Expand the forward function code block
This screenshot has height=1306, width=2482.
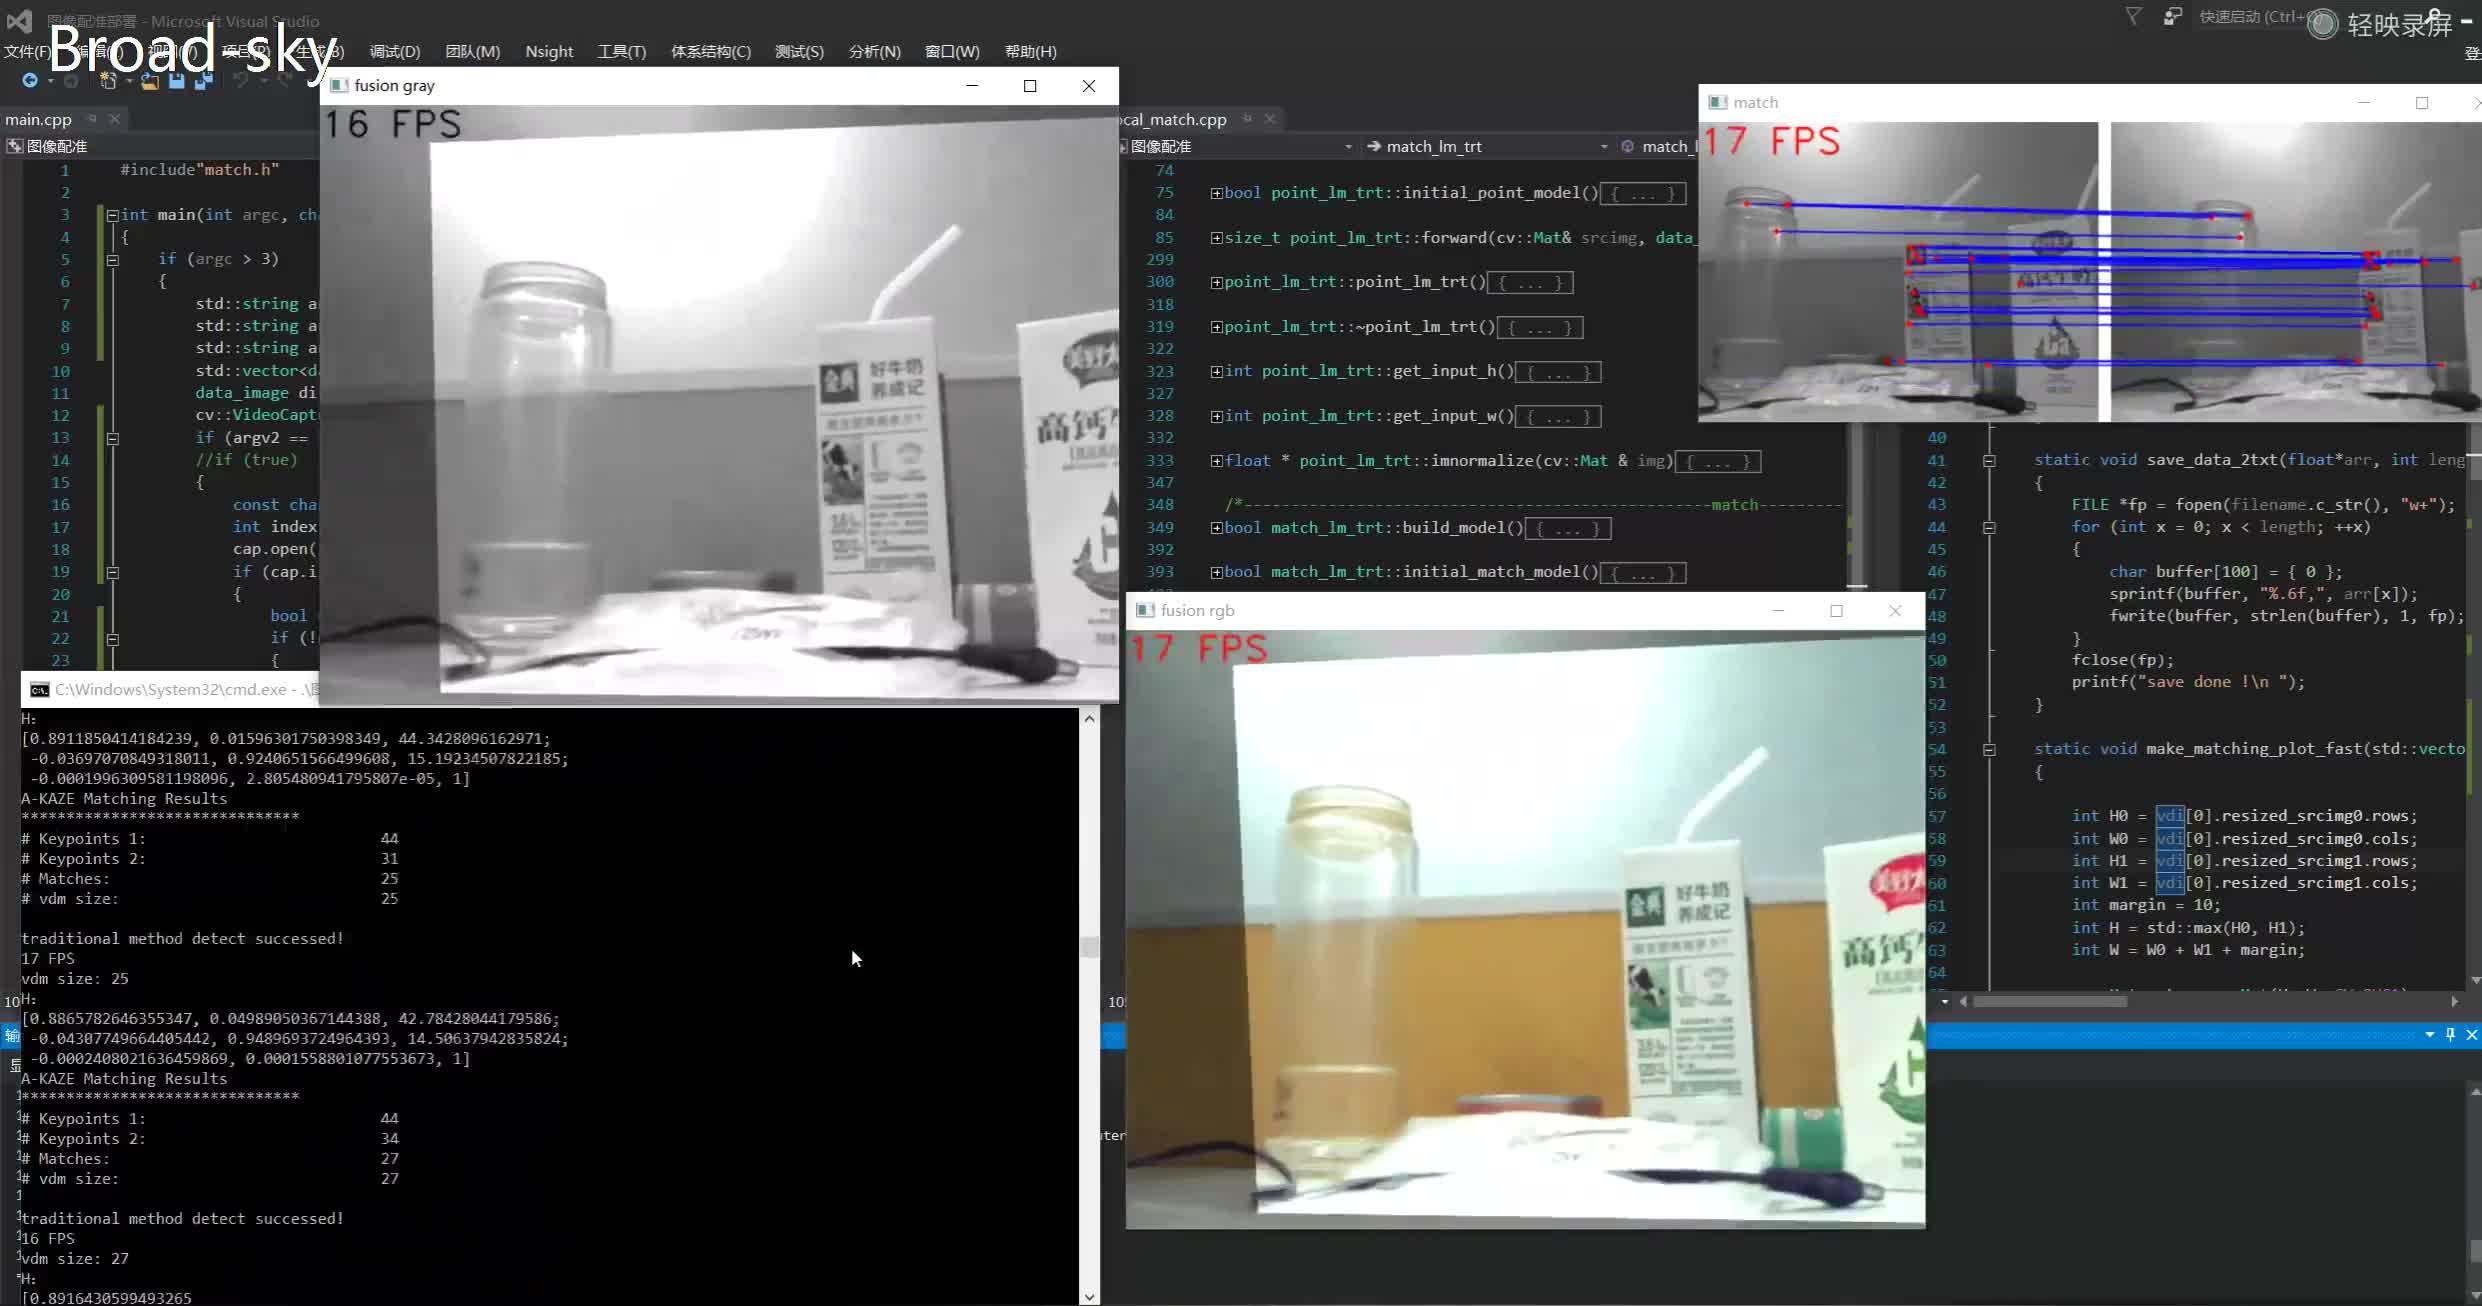(x=1217, y=238)
